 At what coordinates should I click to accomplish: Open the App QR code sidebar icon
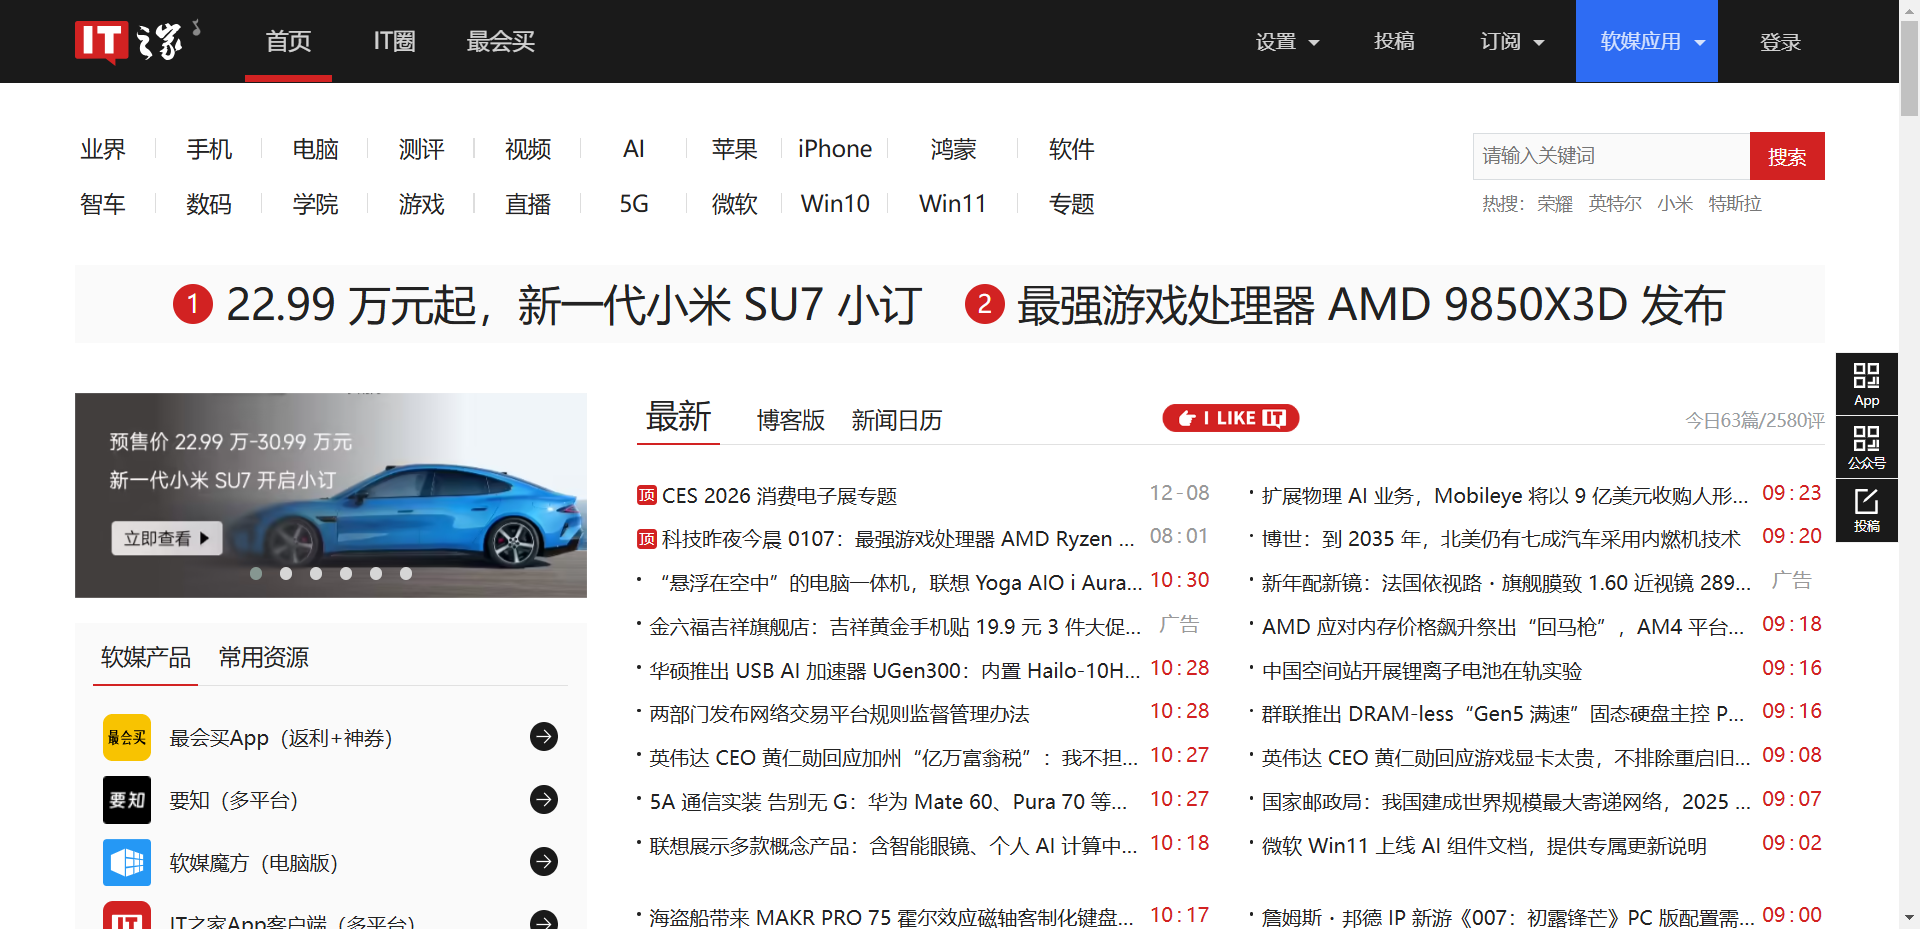(x=1866, y=383)
